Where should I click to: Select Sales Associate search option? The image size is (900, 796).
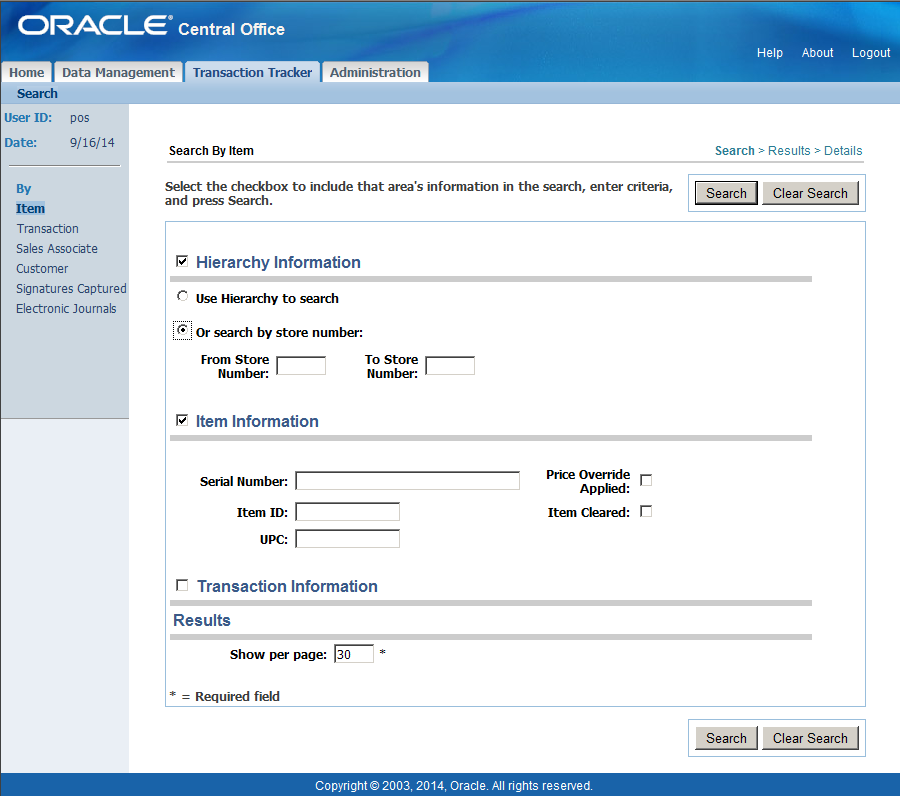click(x=57, y=248)
